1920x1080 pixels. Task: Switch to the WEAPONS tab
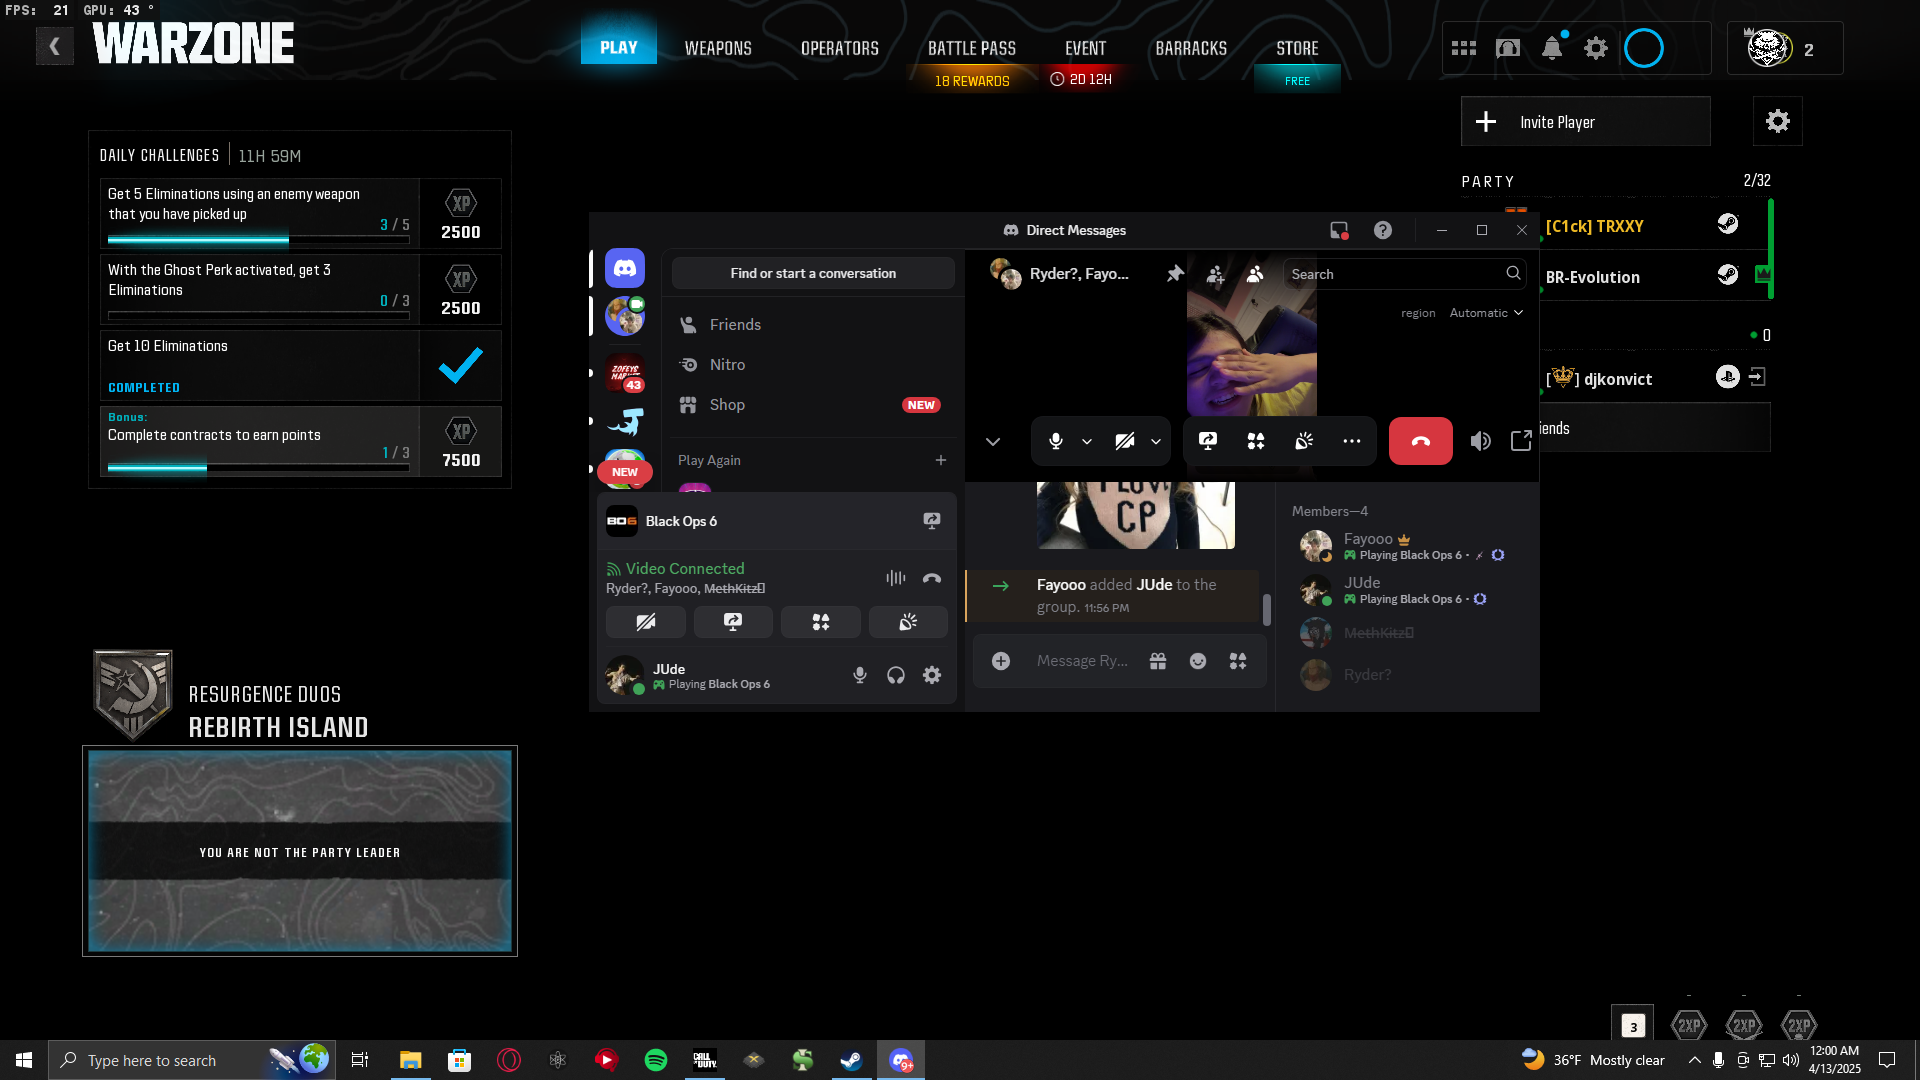pyautogui.click(x=718, y=48)
